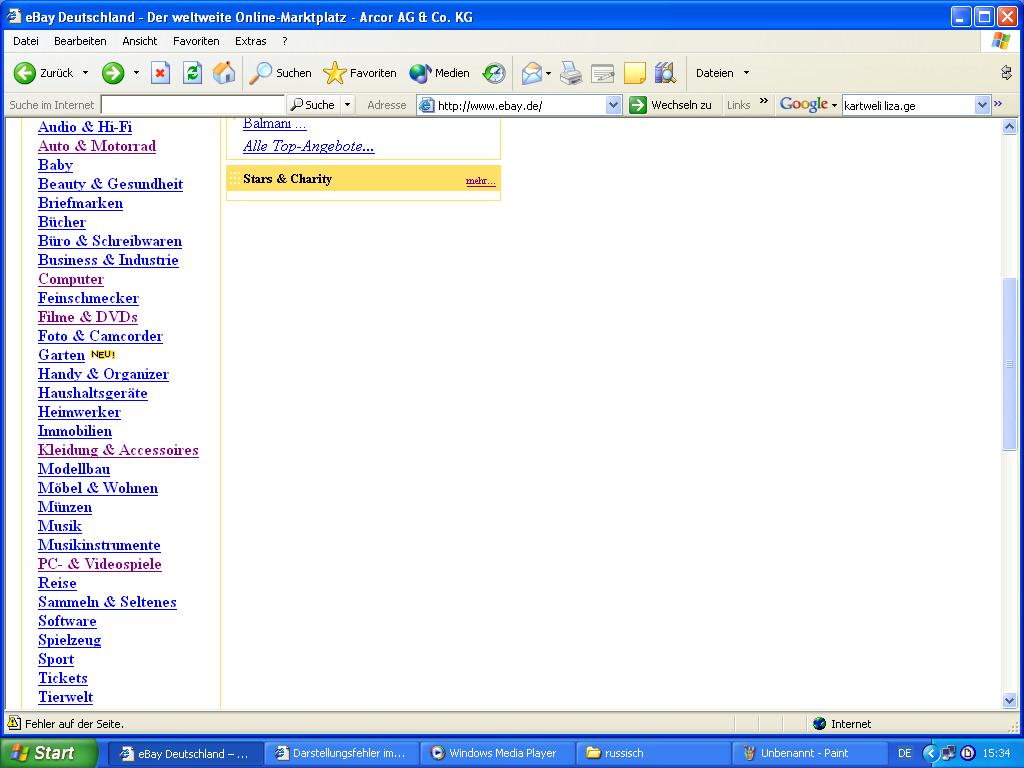
Task: Open the Computer category link
Action: point(71,279)
